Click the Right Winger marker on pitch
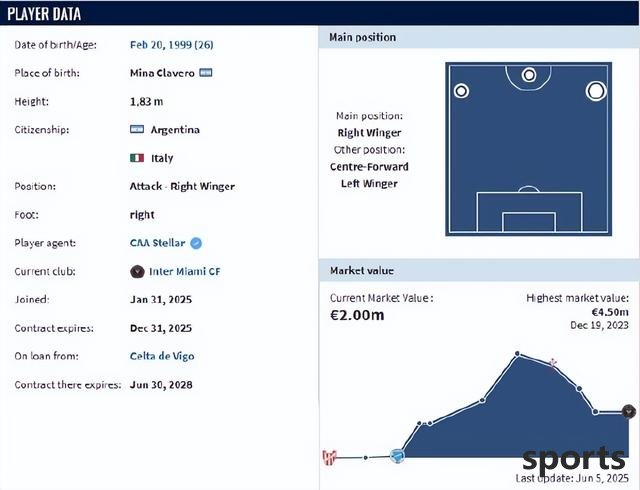 click(x=596, y=91)
